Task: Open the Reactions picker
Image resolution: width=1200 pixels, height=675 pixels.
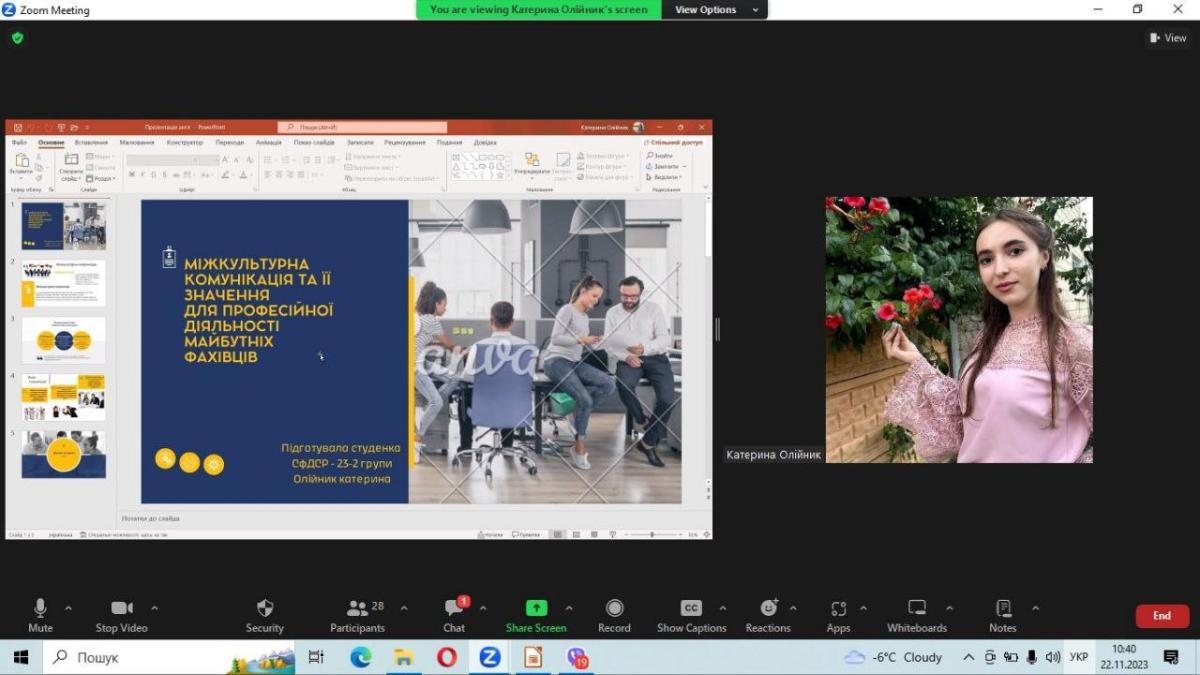Action: click(768, 615)
